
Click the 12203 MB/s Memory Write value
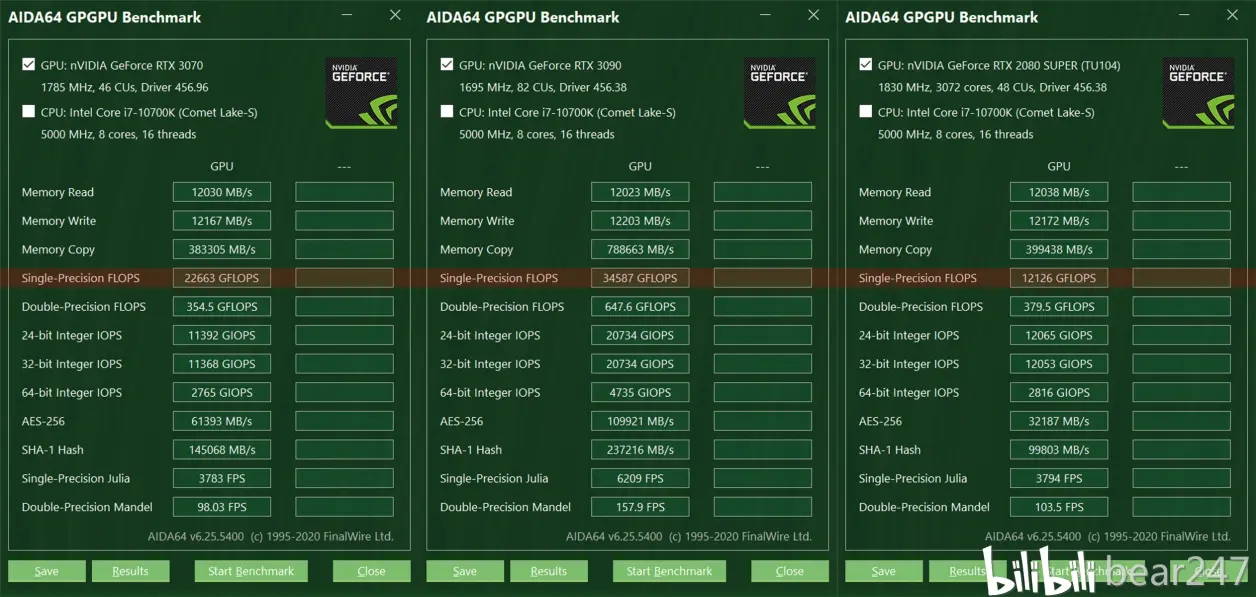(640, 221)
